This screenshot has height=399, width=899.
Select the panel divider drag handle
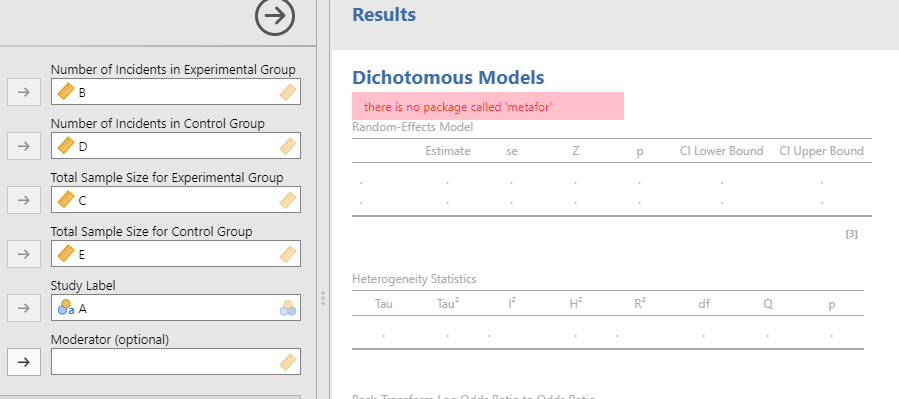point(323,298)
